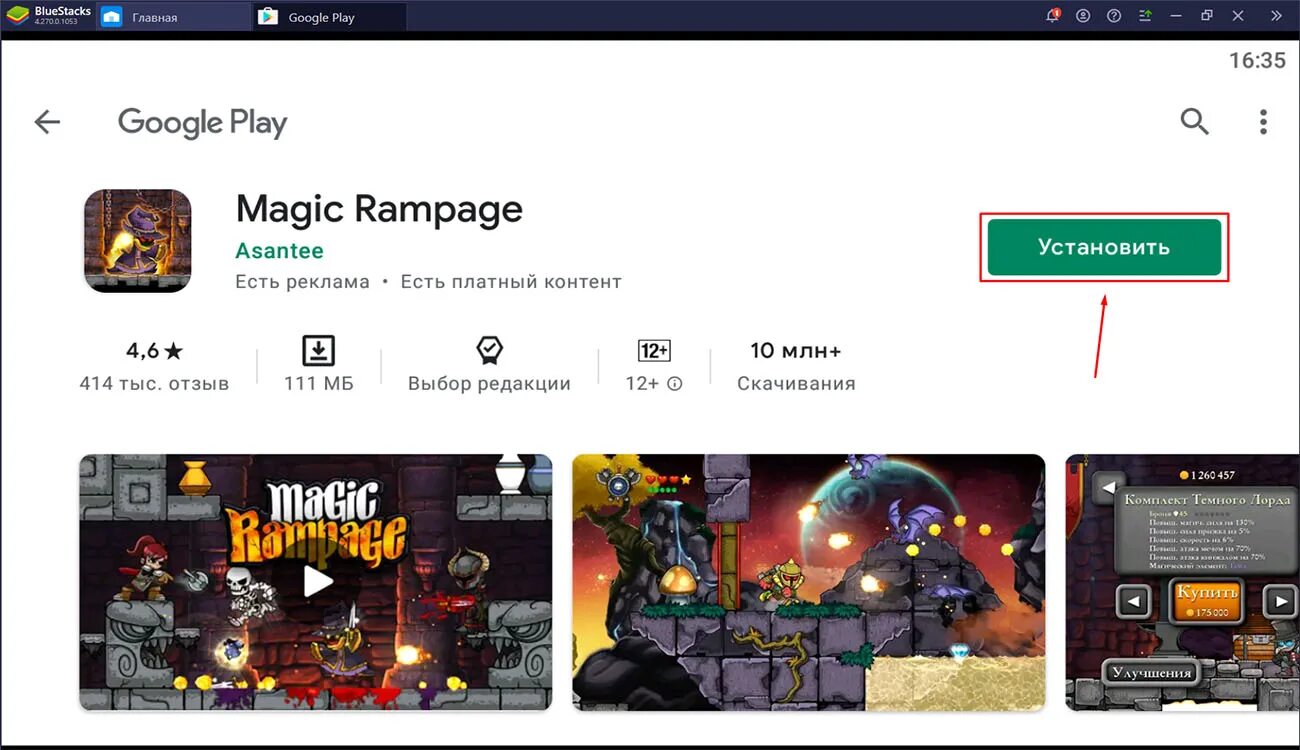Click the BlueStacks logo
1300x750 pixels.
[x=18, y=15]
